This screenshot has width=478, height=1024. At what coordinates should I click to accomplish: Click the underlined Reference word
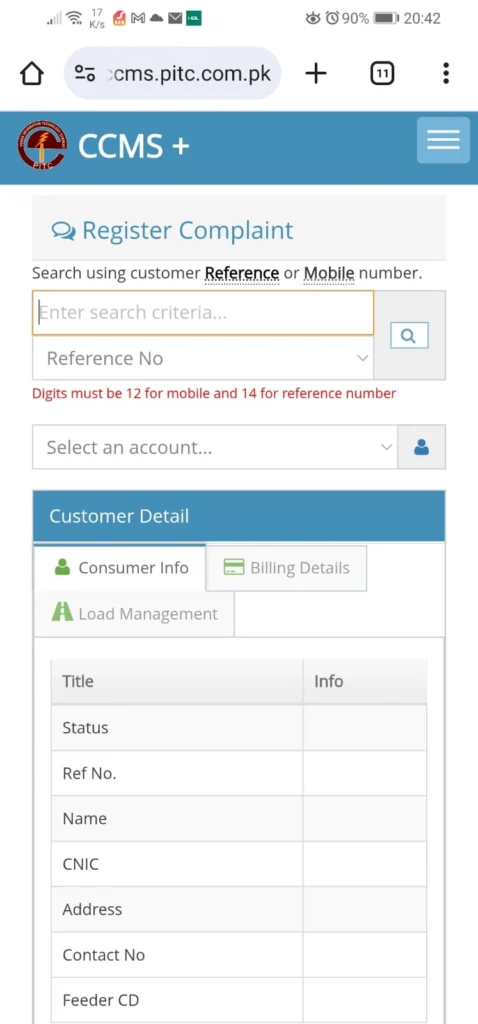242,273
